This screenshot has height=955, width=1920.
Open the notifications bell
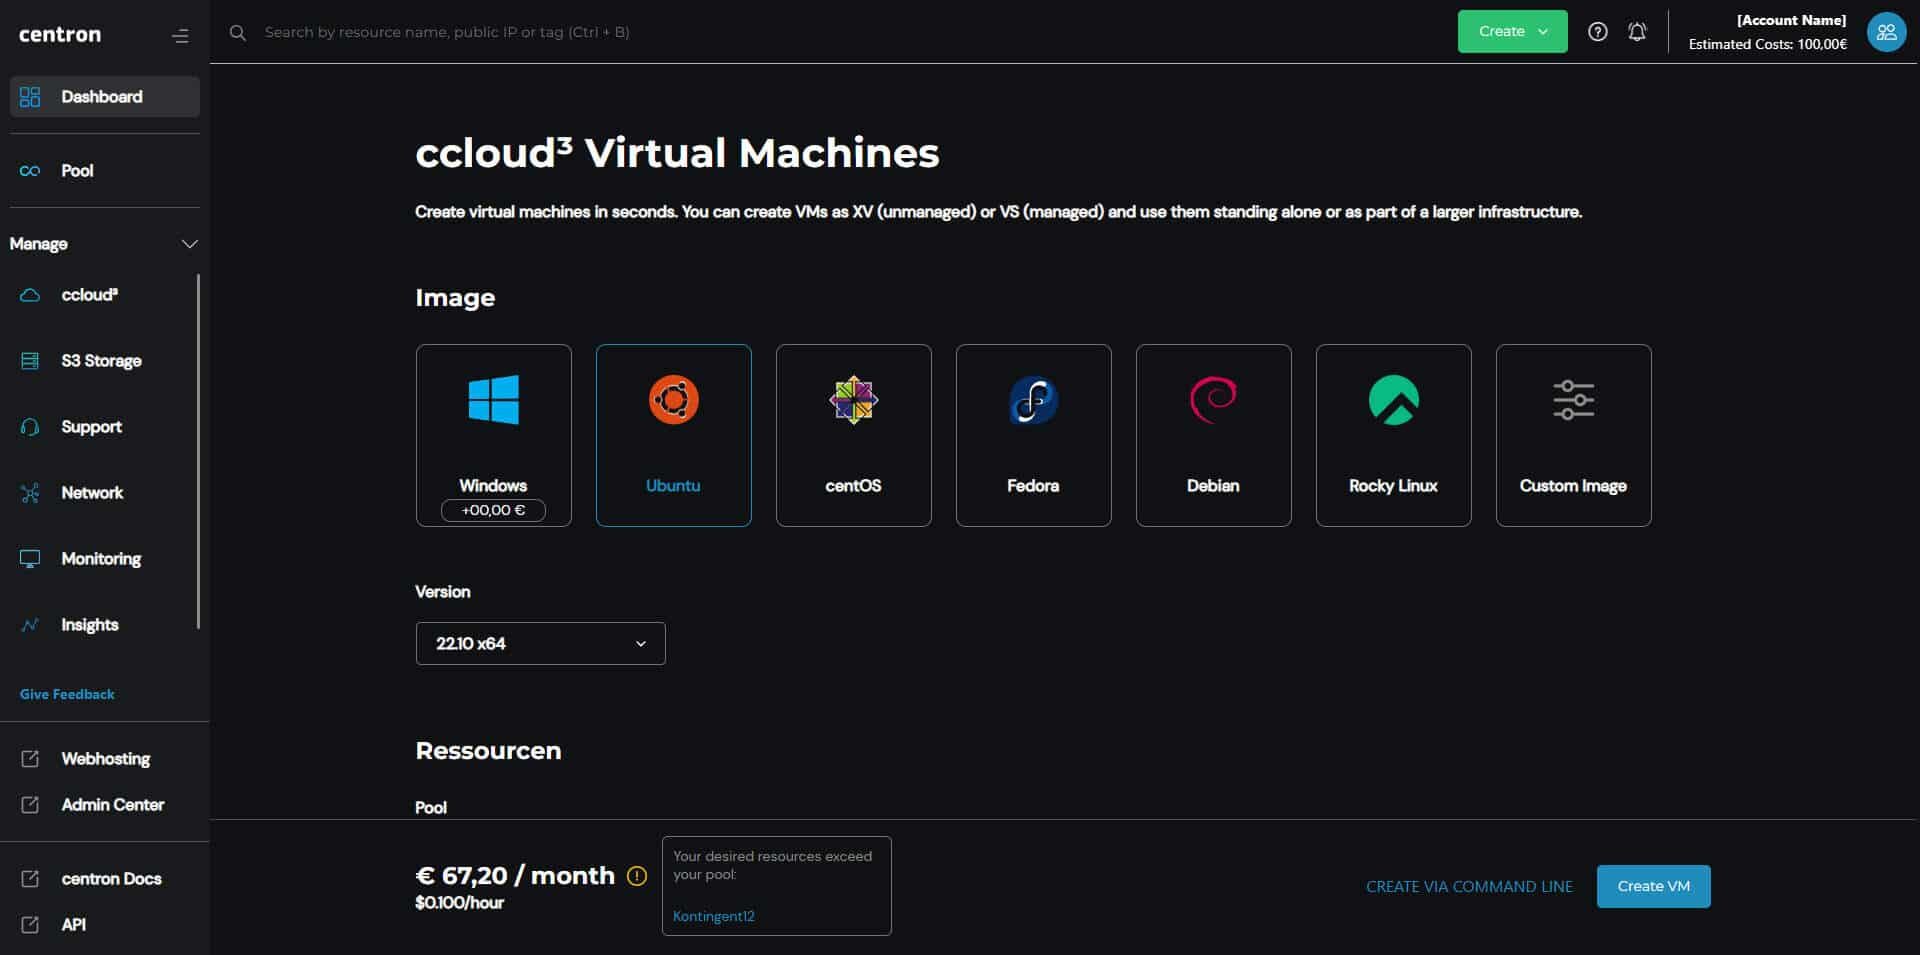[1637, 32]
